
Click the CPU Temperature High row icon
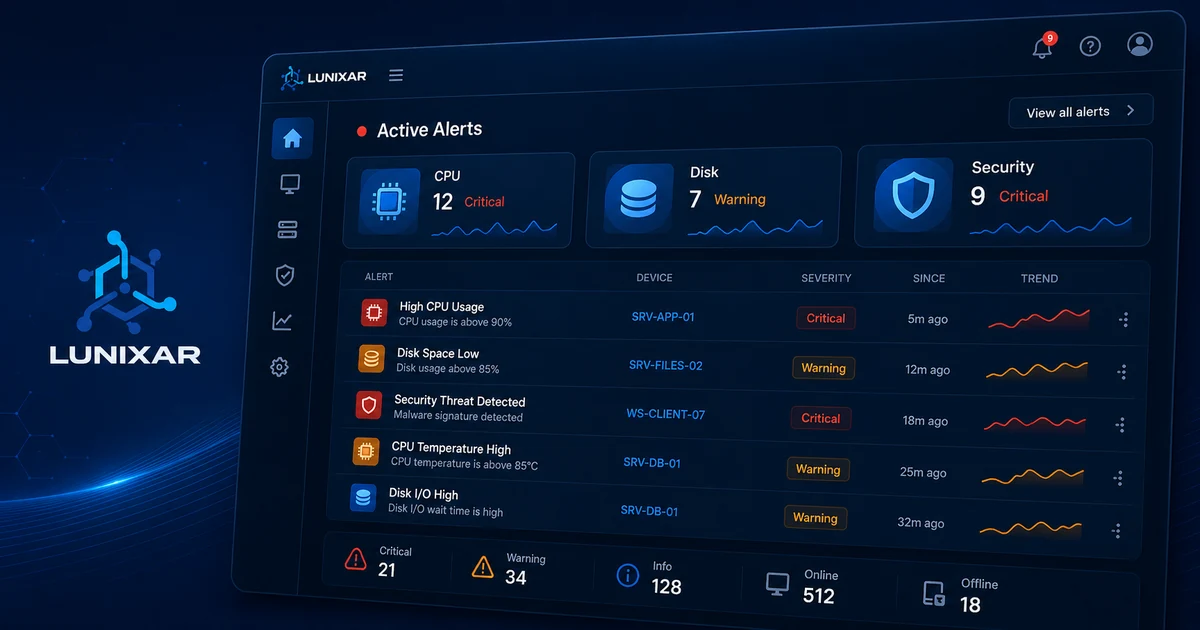(366, 452)
